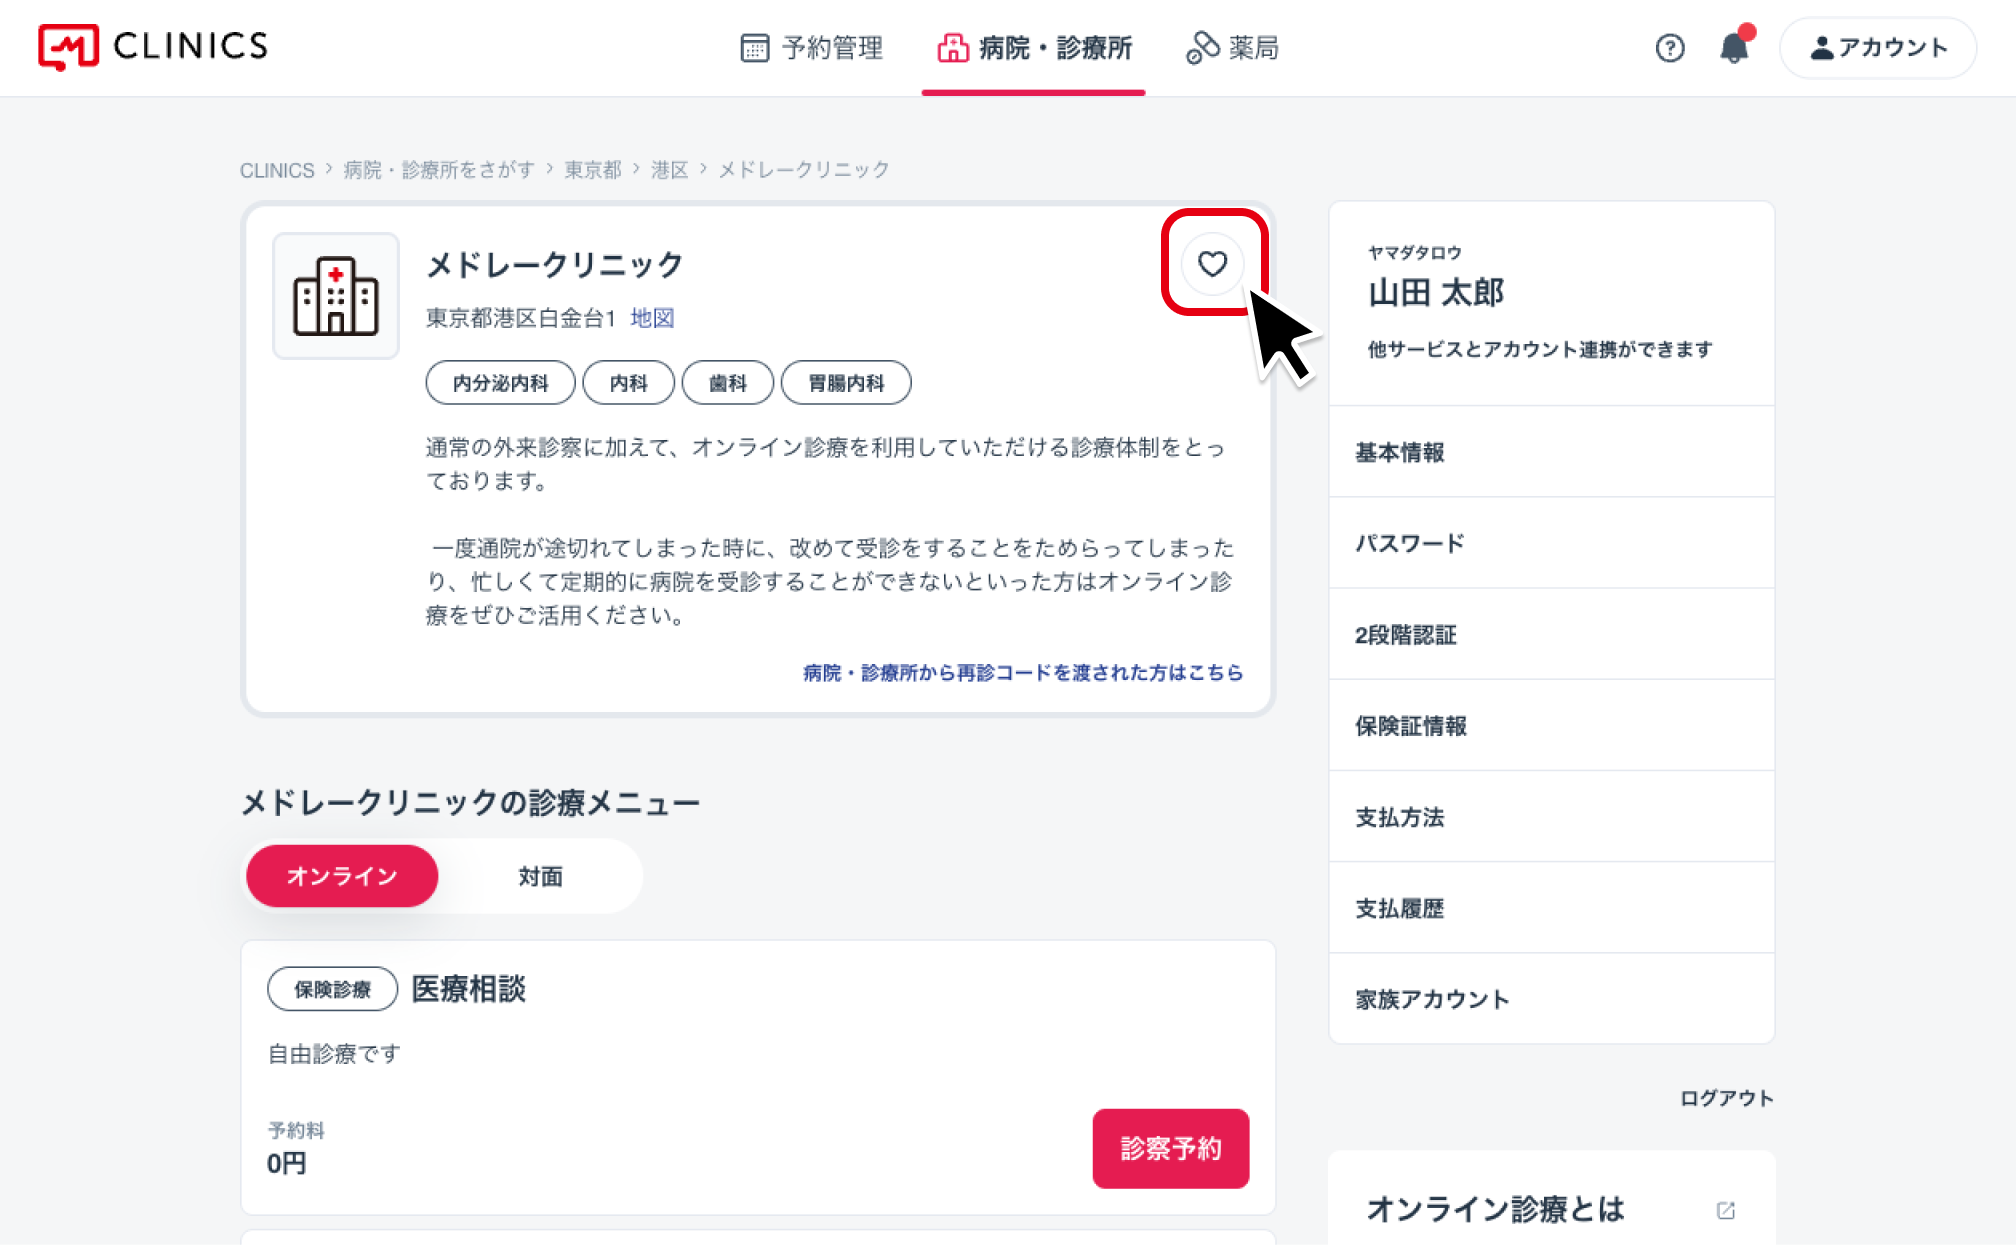Click the ログアウト link

pos(1726,1098)
